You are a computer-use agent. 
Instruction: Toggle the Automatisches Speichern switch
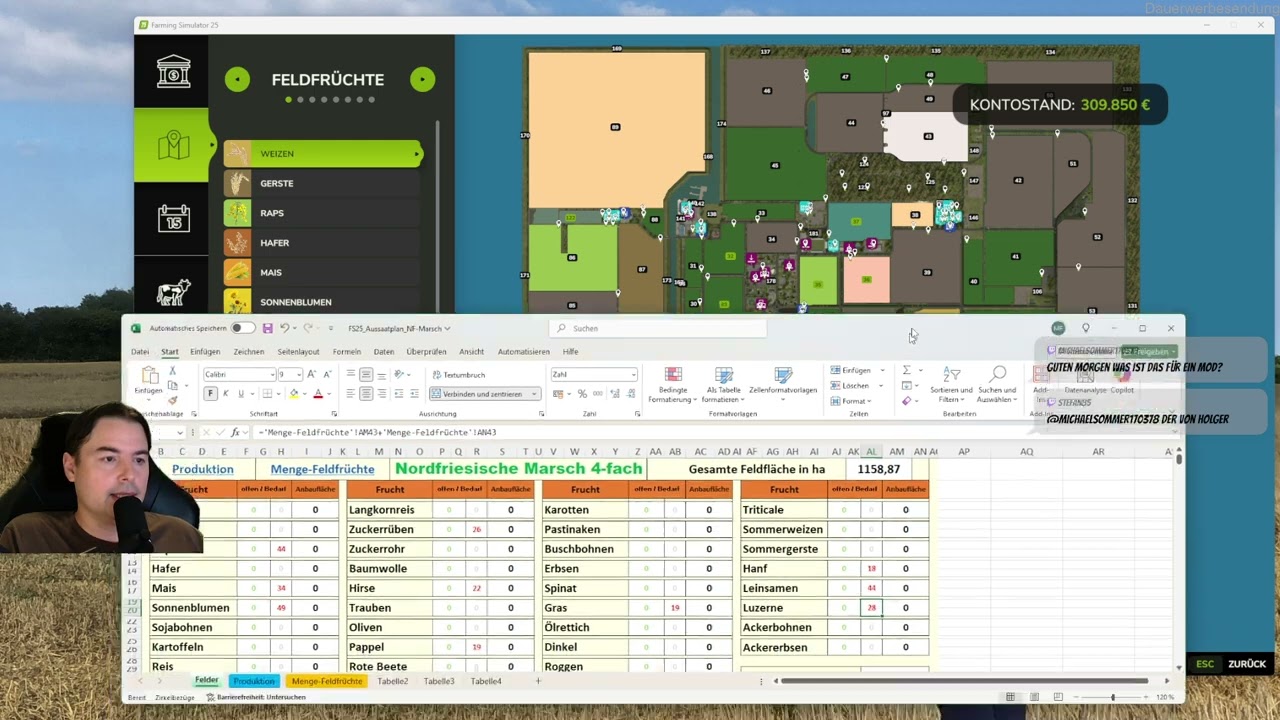pos(242,328)
